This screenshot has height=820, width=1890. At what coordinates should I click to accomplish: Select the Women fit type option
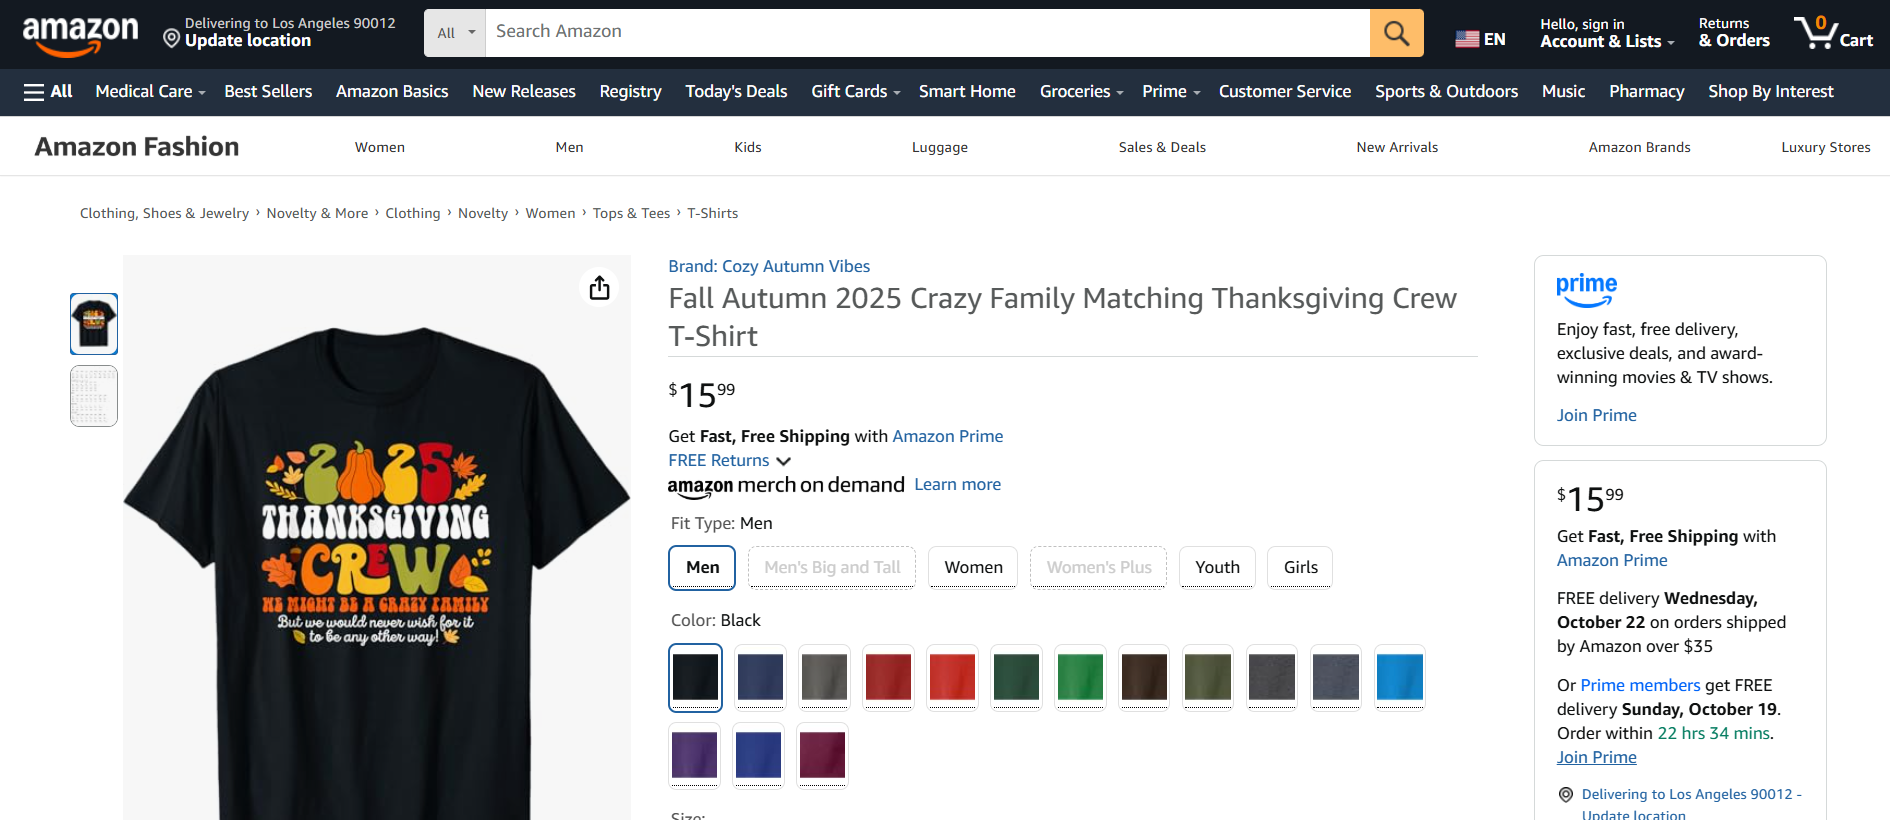(973, 567)
